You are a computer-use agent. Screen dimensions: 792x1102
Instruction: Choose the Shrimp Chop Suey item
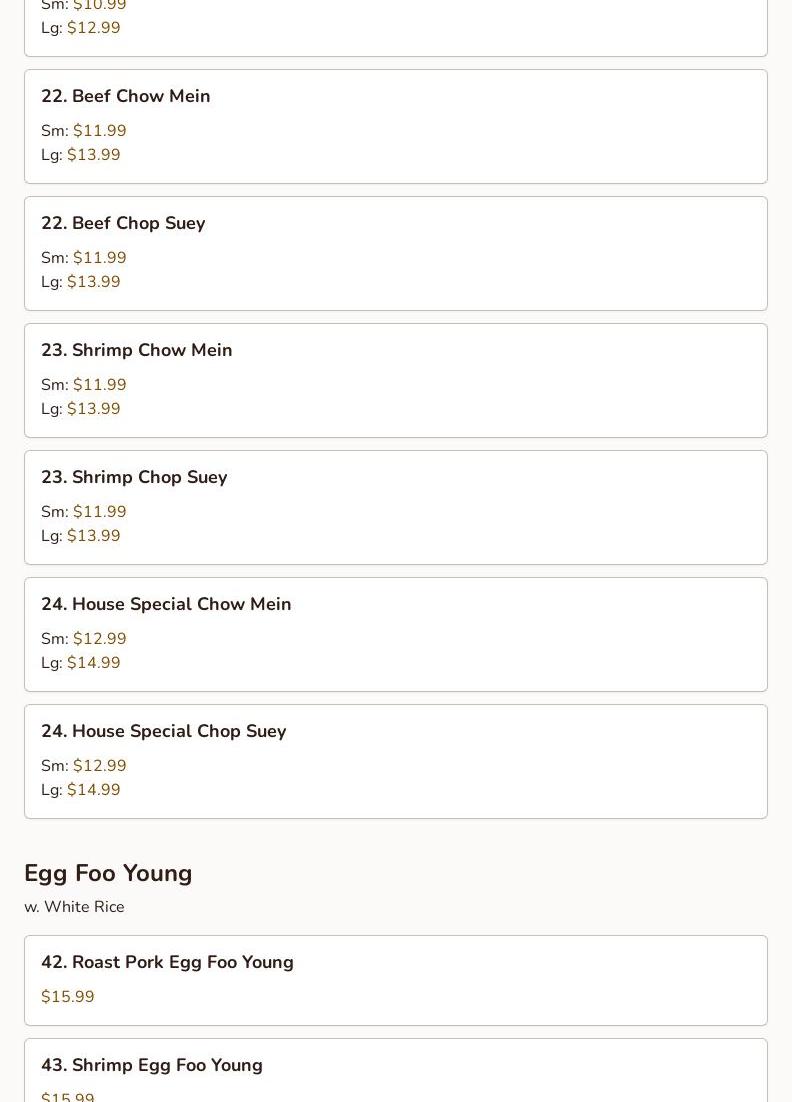(134, 477)
